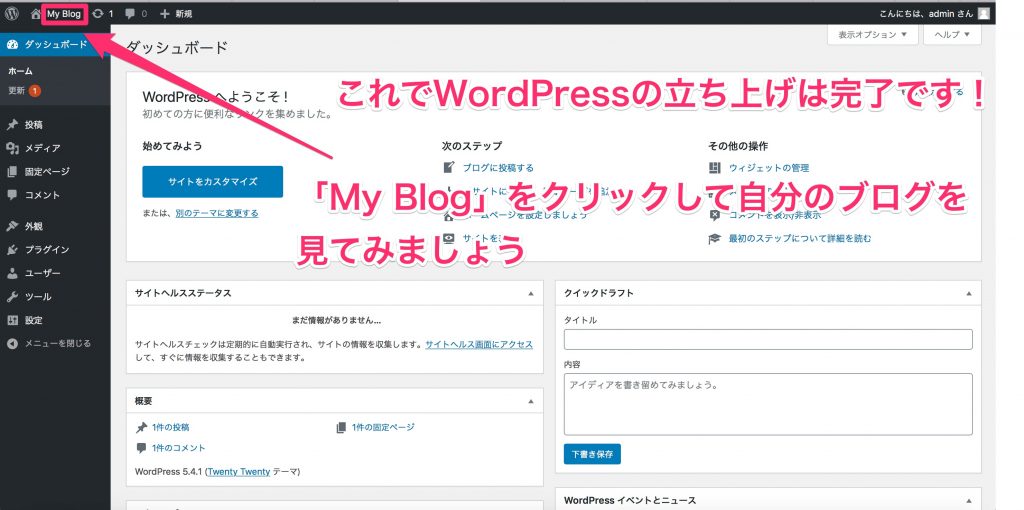
Task: Open メディア (Media) in the sidebar
Action: 42,148
